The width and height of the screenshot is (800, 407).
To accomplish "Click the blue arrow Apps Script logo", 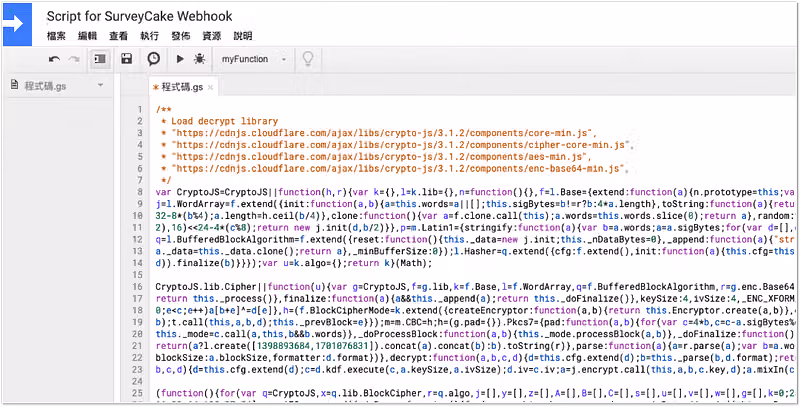I will (17, 24).
